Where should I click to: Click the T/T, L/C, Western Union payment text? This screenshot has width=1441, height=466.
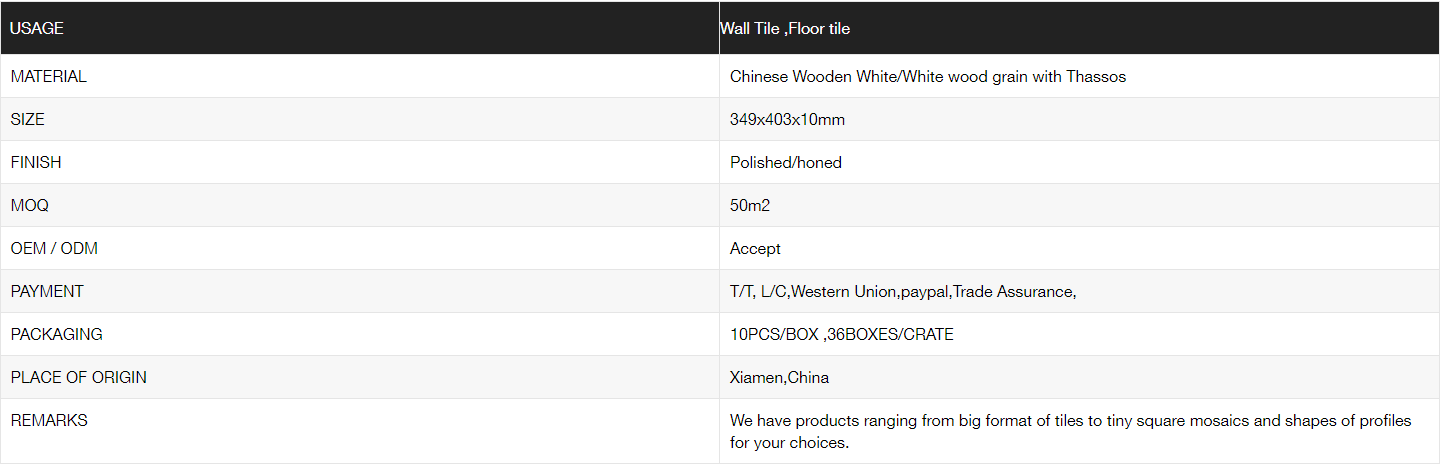click(x=902, y=292)
